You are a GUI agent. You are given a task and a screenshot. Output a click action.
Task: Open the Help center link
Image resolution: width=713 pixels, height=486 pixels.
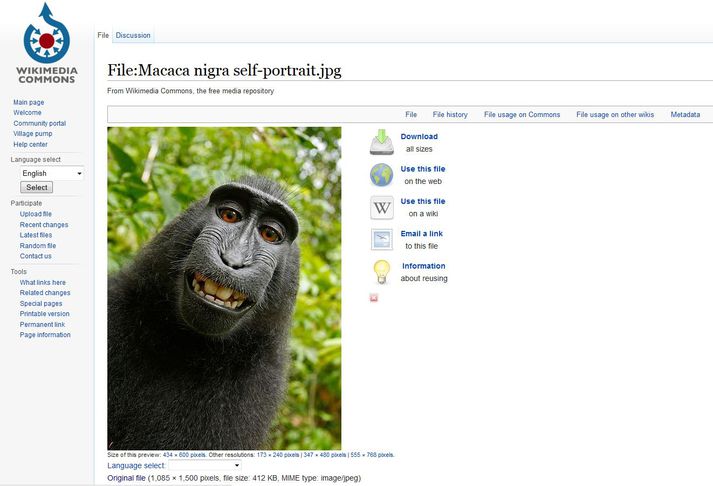coord(30,144)
